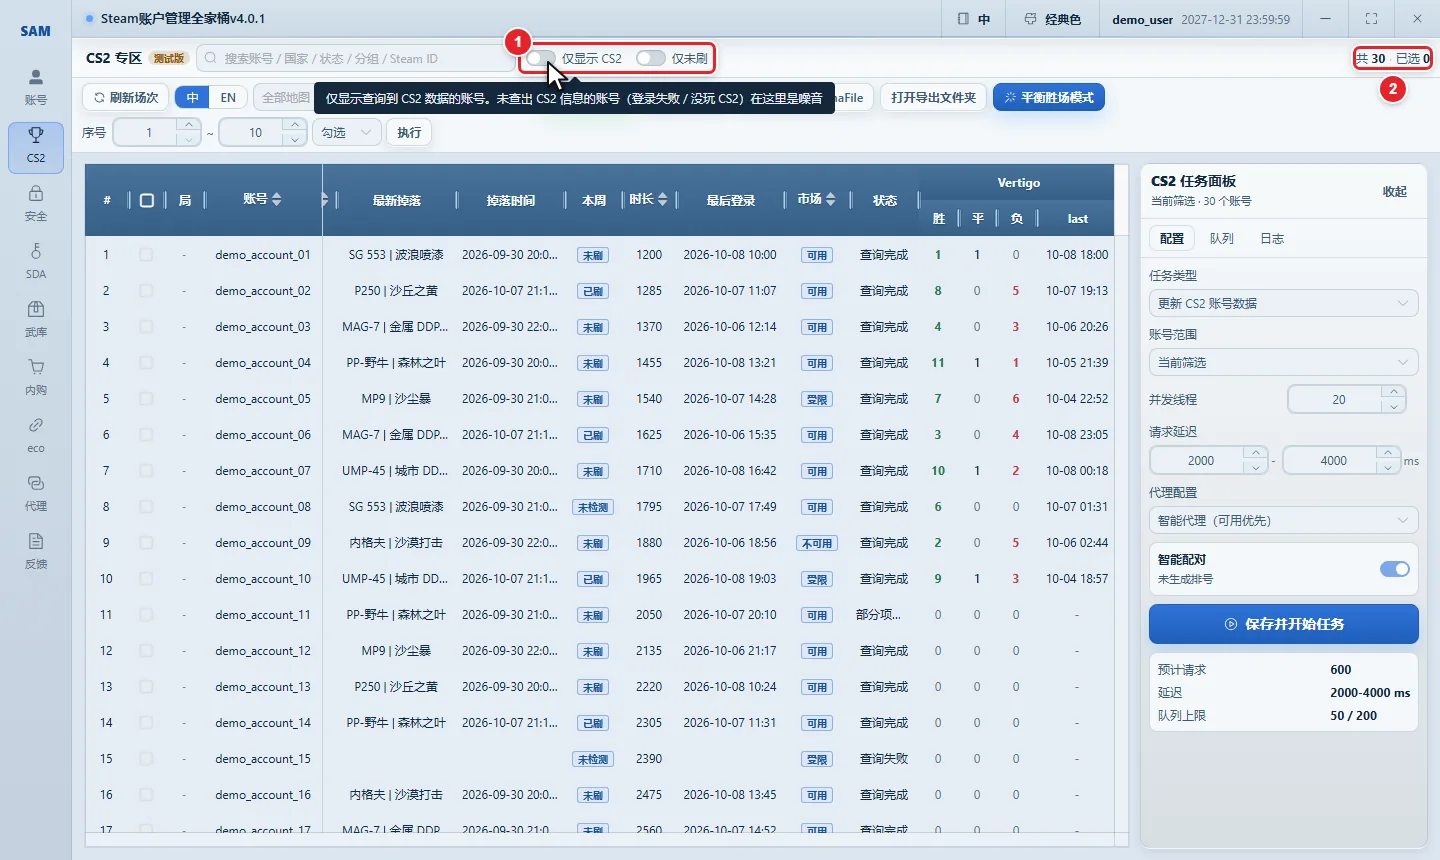The width and height of the screenshot is (1440, 860).
Task: Click the 请求延迟 minimum field 2000
Action: tap(1200, 460)
